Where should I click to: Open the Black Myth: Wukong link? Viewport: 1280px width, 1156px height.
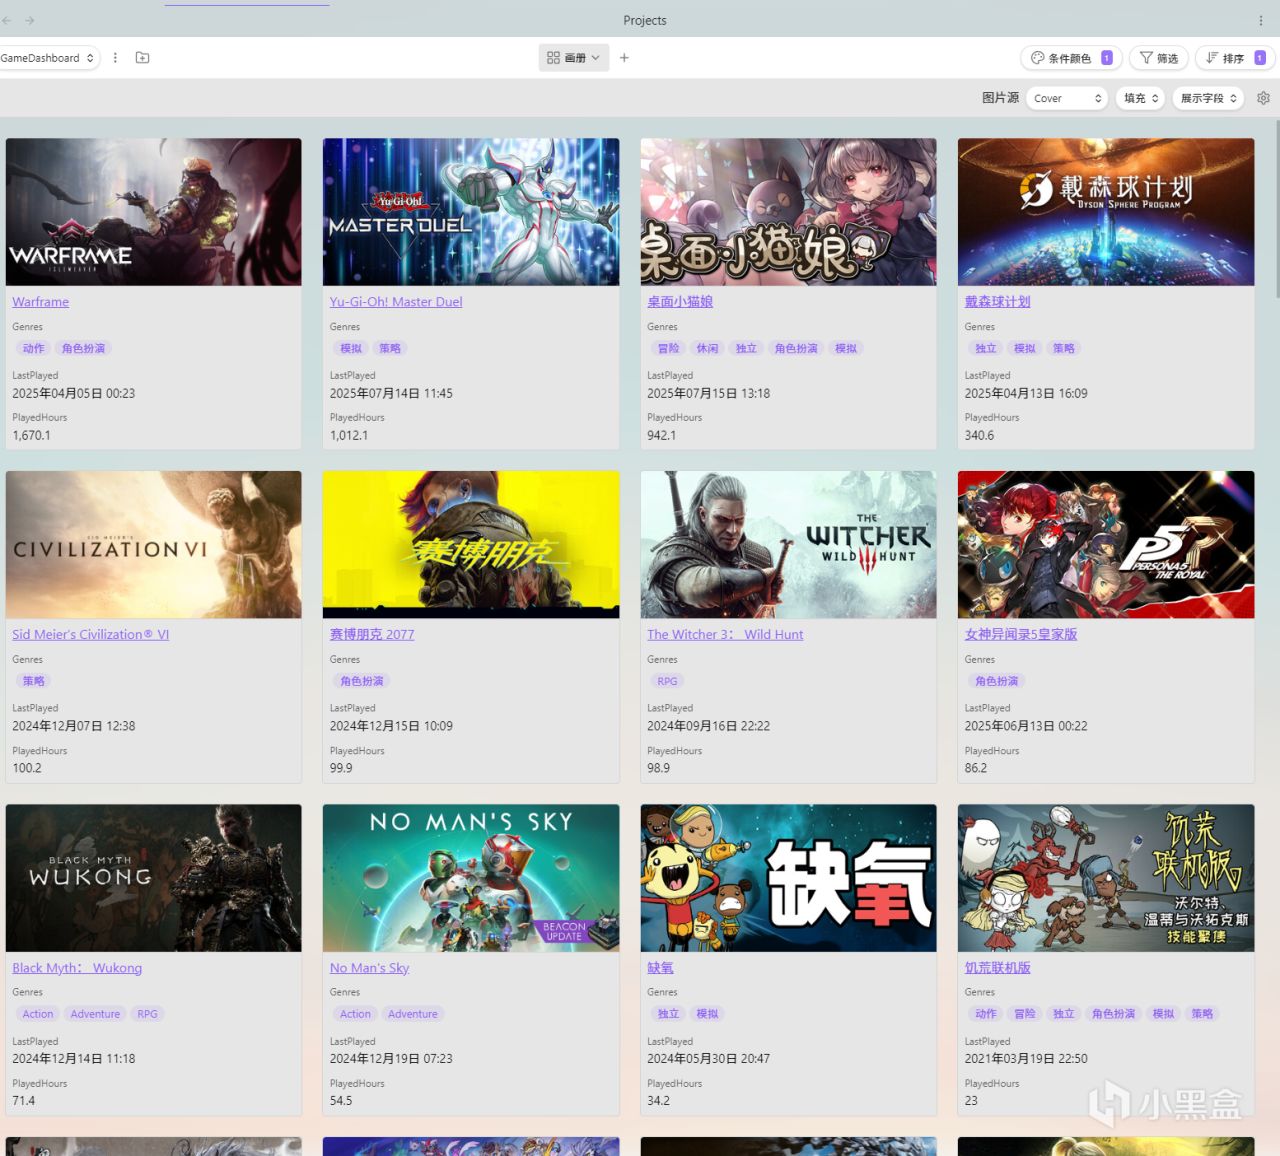tap(77, 968)
